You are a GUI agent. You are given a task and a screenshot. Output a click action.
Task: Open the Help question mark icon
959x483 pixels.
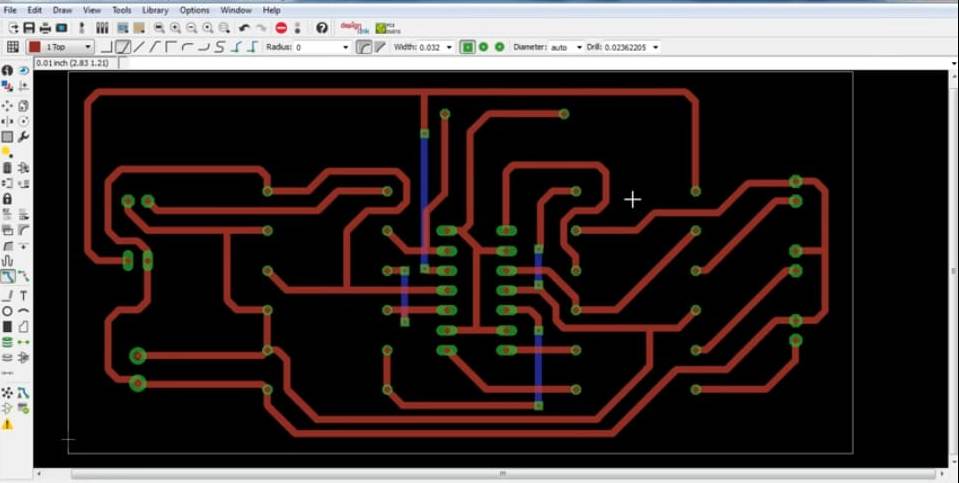[322, 28]
